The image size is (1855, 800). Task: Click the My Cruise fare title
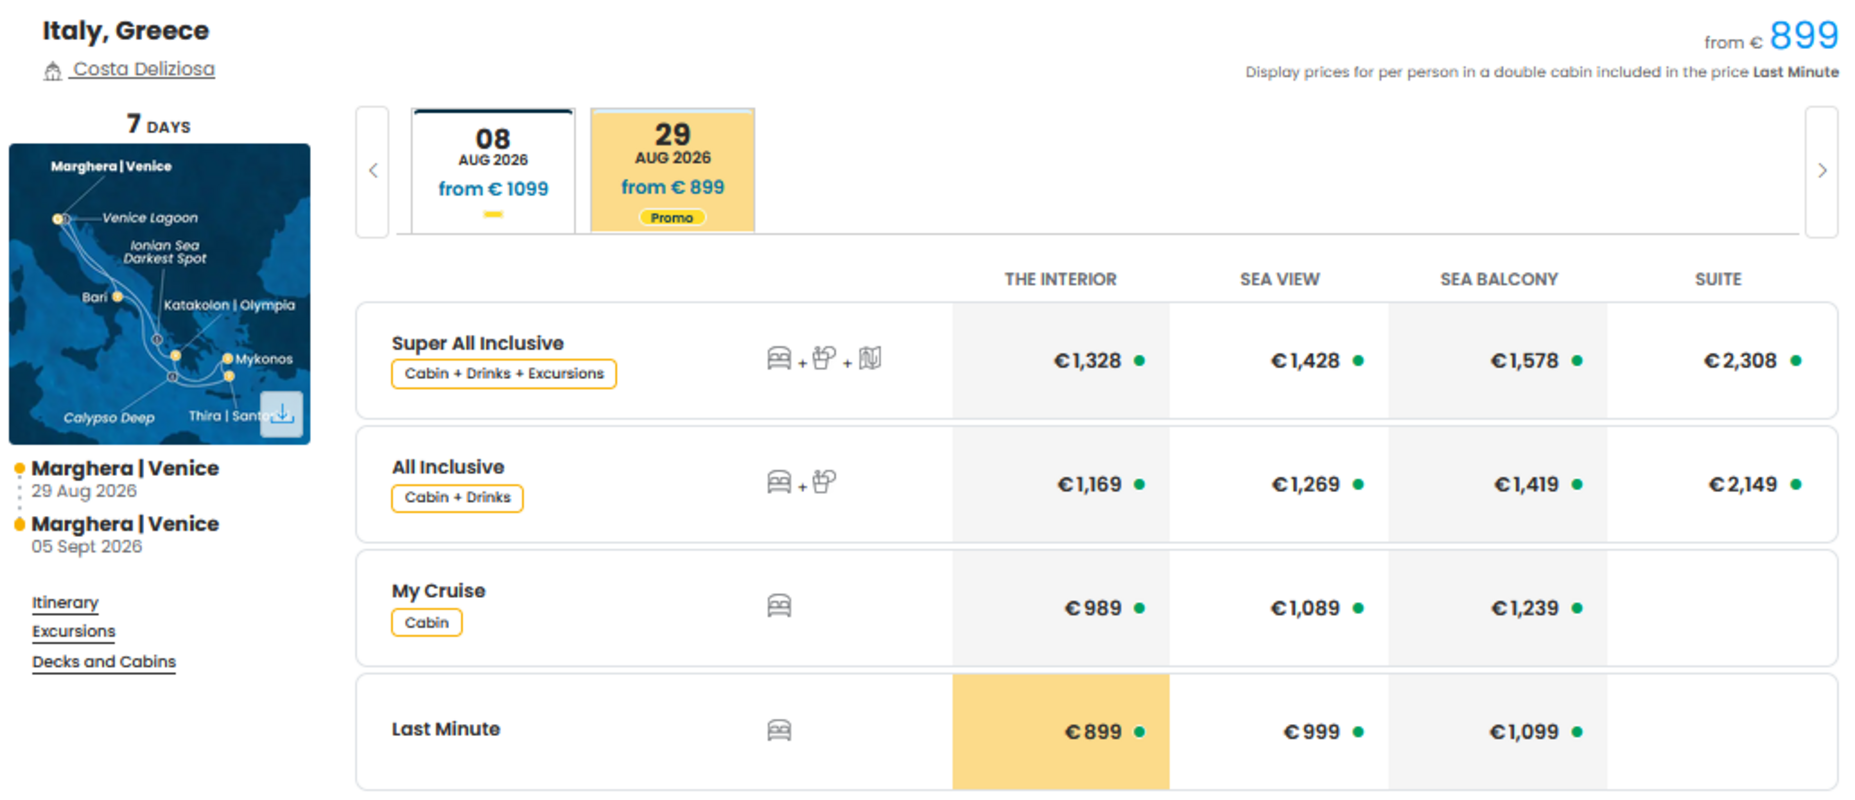click(438, 591)
